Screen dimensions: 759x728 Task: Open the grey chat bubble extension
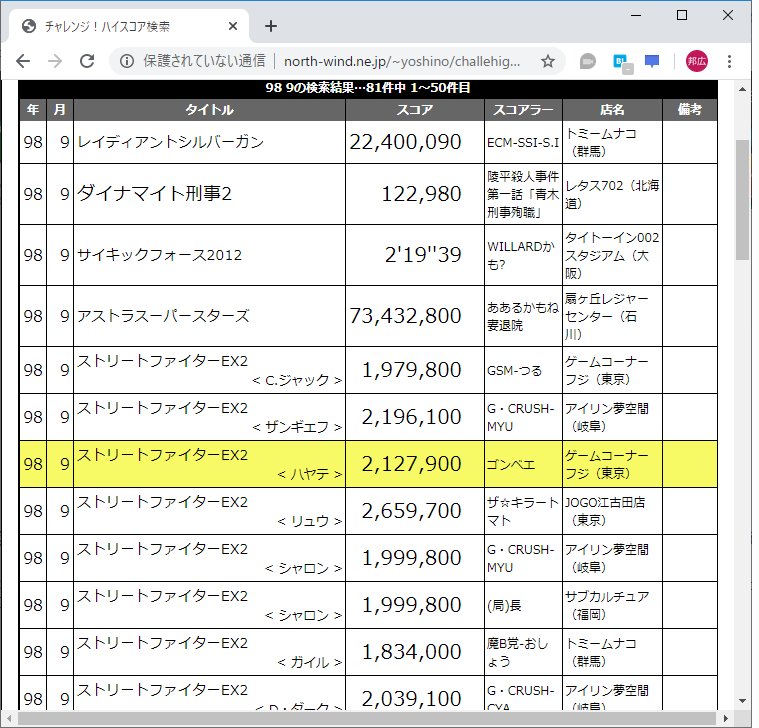(588, 61)
